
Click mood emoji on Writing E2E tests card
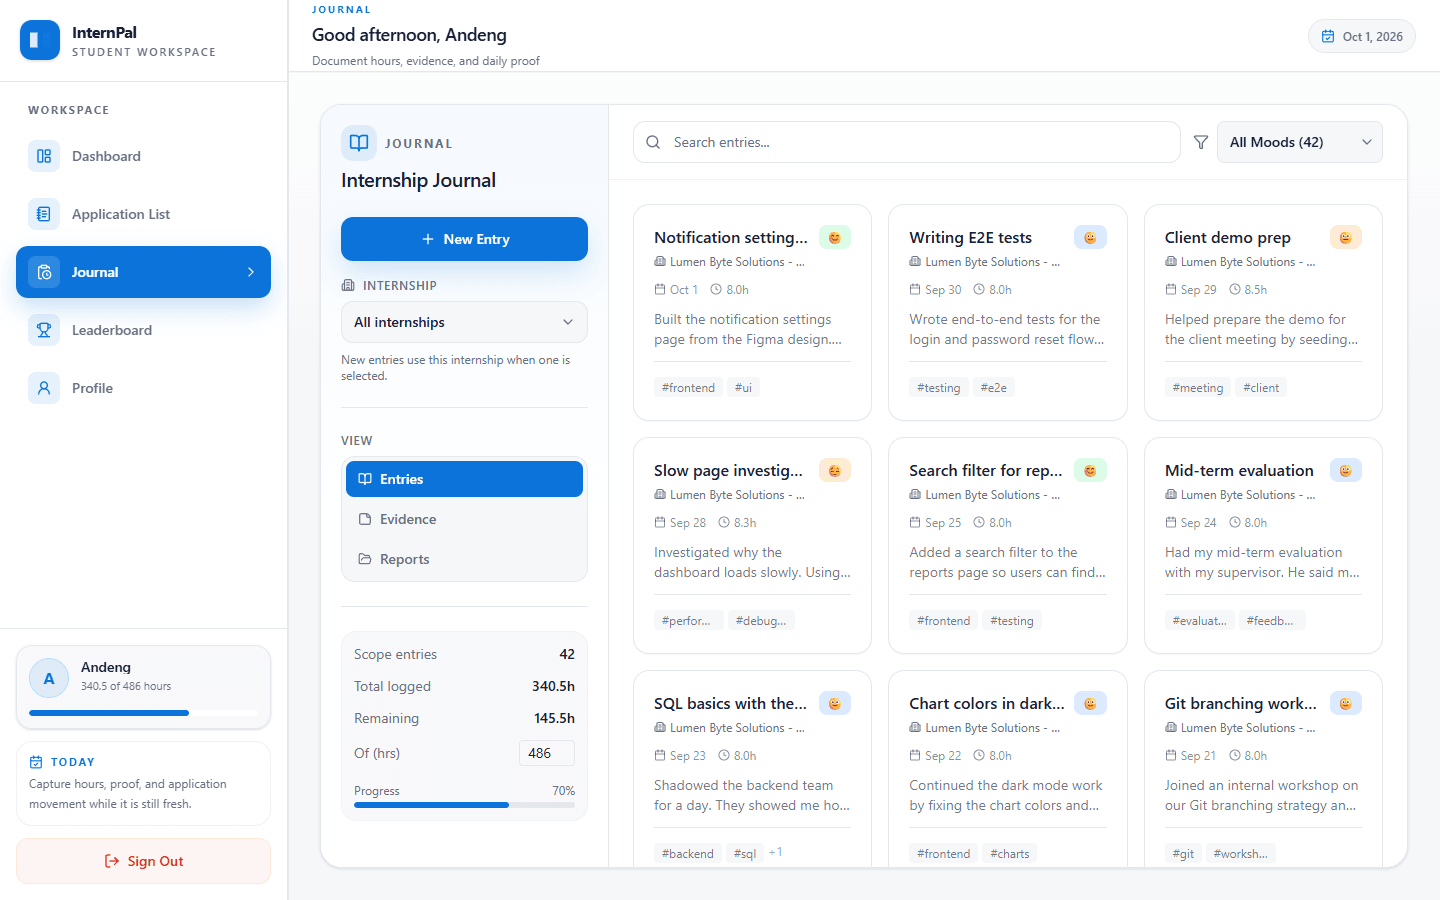point(1090,237)
